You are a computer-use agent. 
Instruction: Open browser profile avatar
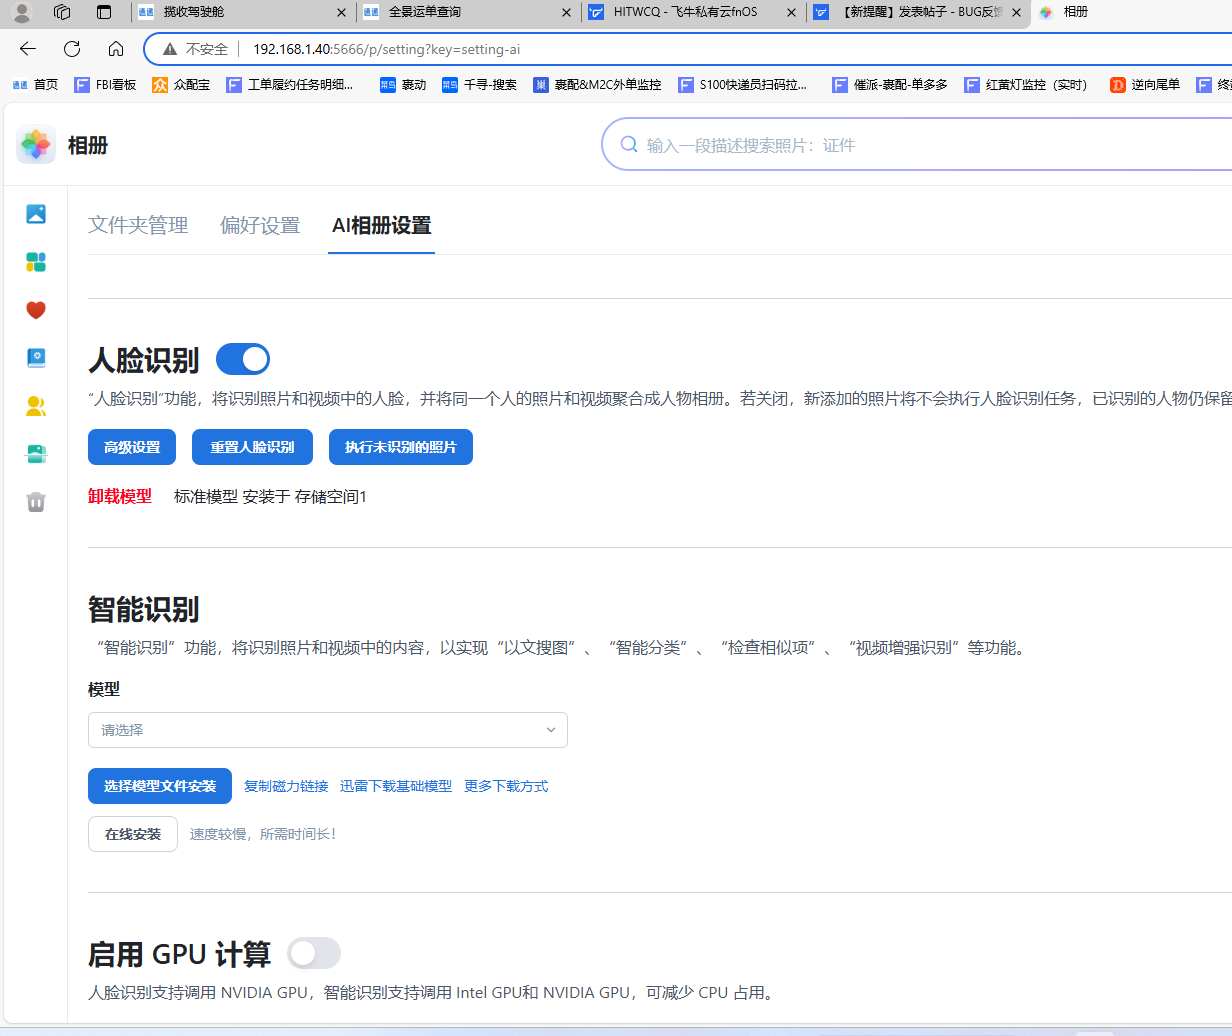click(x=22, y=13)
